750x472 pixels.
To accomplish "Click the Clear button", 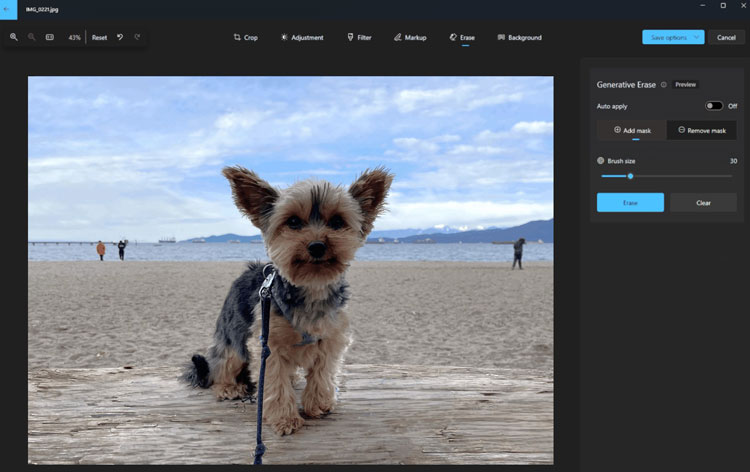I will [703, 202].
